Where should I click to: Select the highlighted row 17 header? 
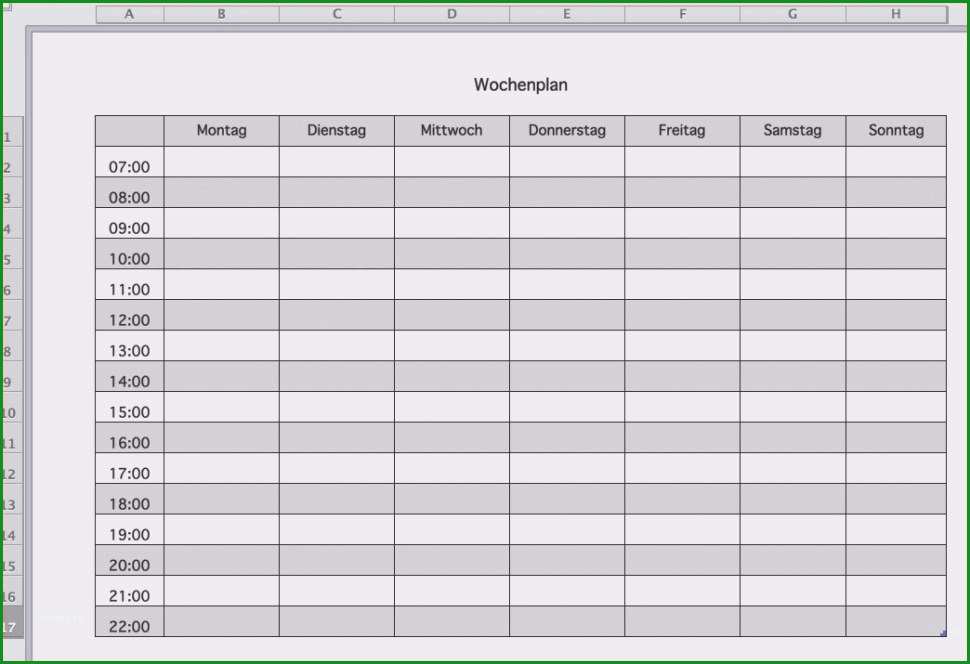tap(12, 621)
